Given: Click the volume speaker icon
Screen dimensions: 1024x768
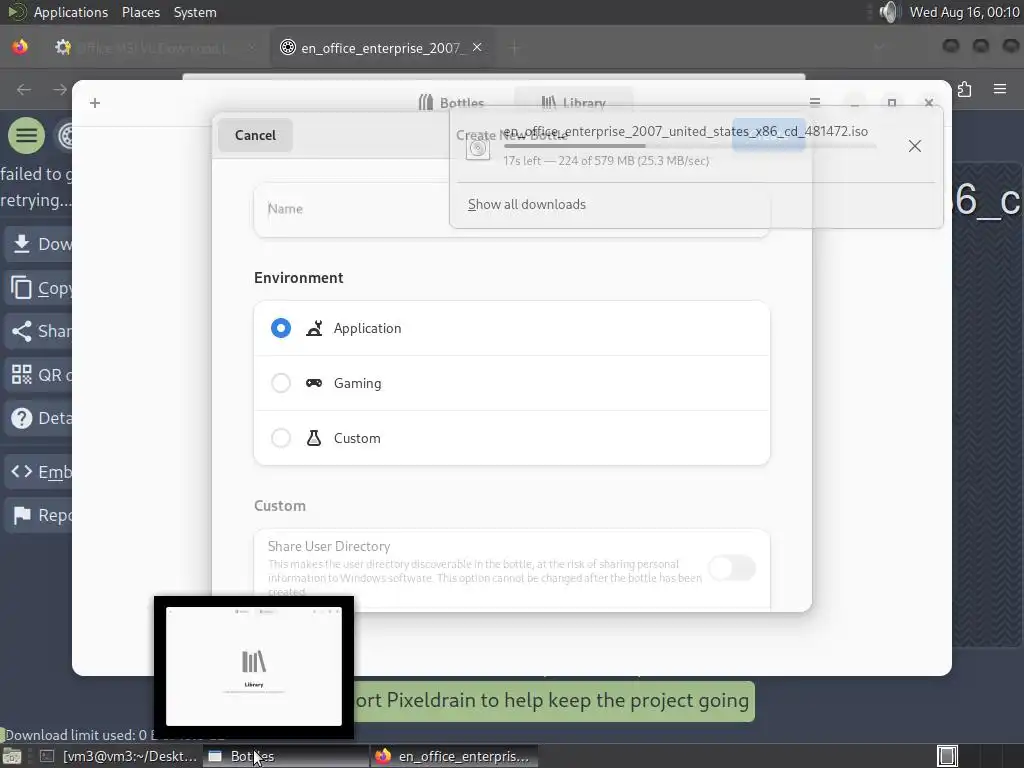Looking at the screenshot, I should (x=889, y=12).
